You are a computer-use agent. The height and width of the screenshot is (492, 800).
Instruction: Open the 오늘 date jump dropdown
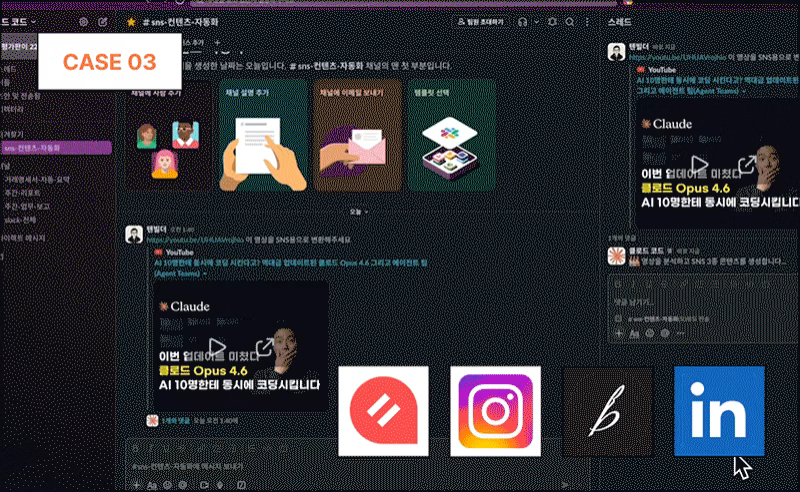point(359,211)
